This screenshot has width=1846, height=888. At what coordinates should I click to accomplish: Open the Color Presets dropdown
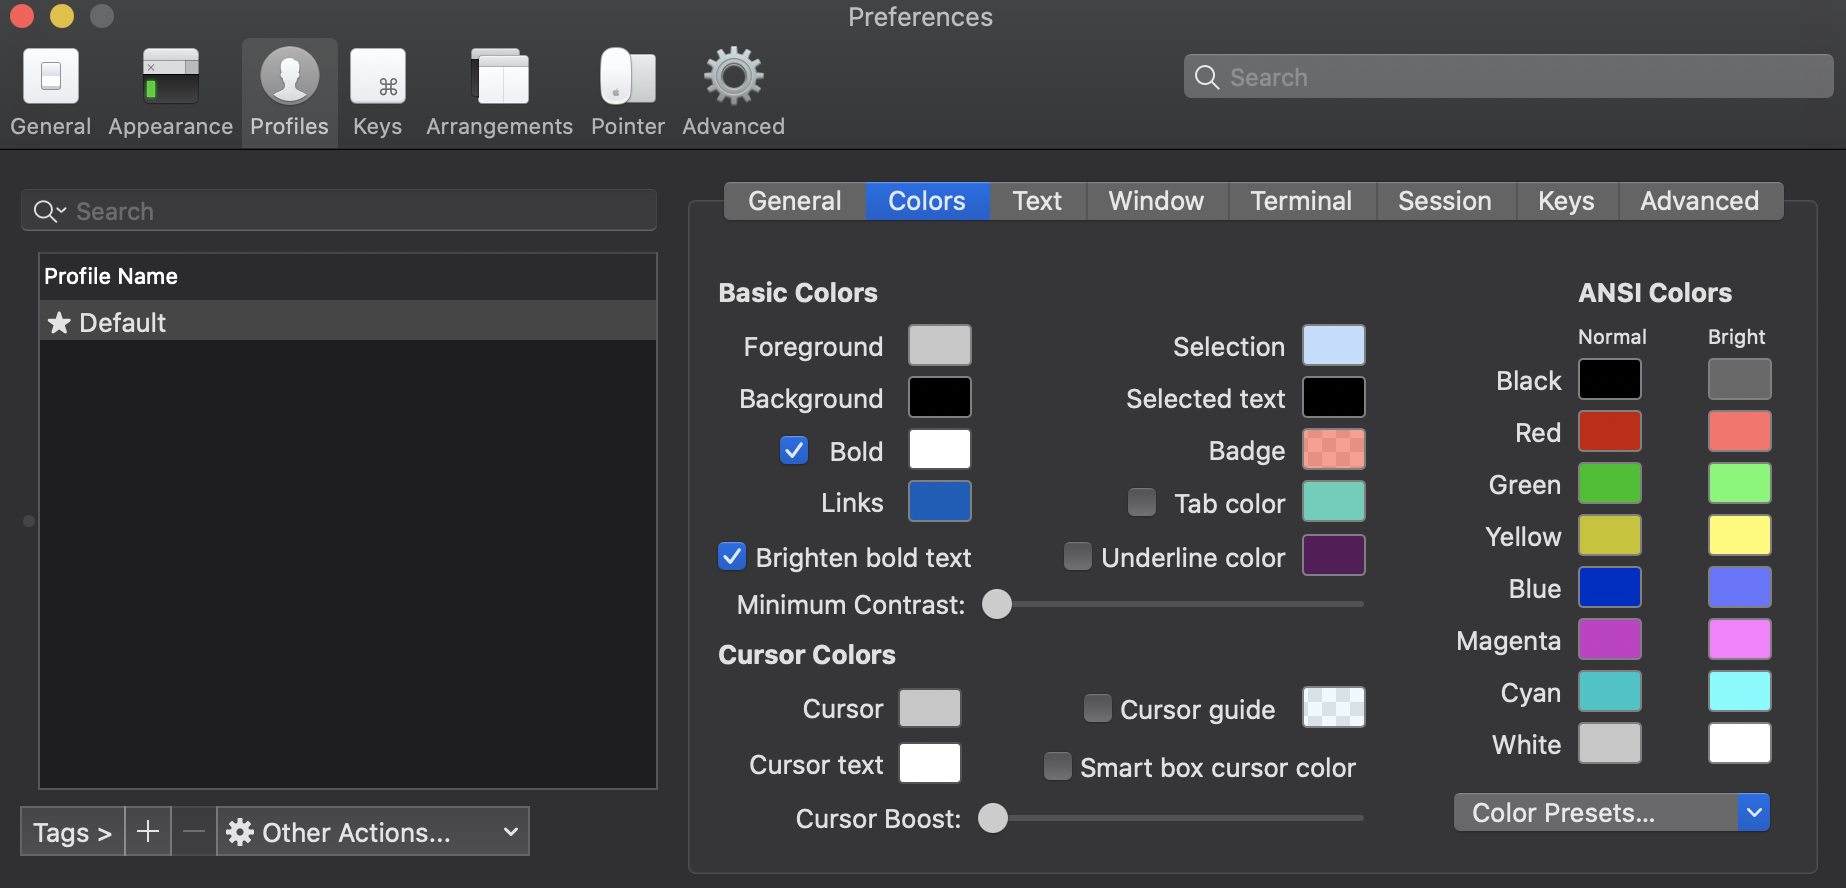coord(1612,812)
